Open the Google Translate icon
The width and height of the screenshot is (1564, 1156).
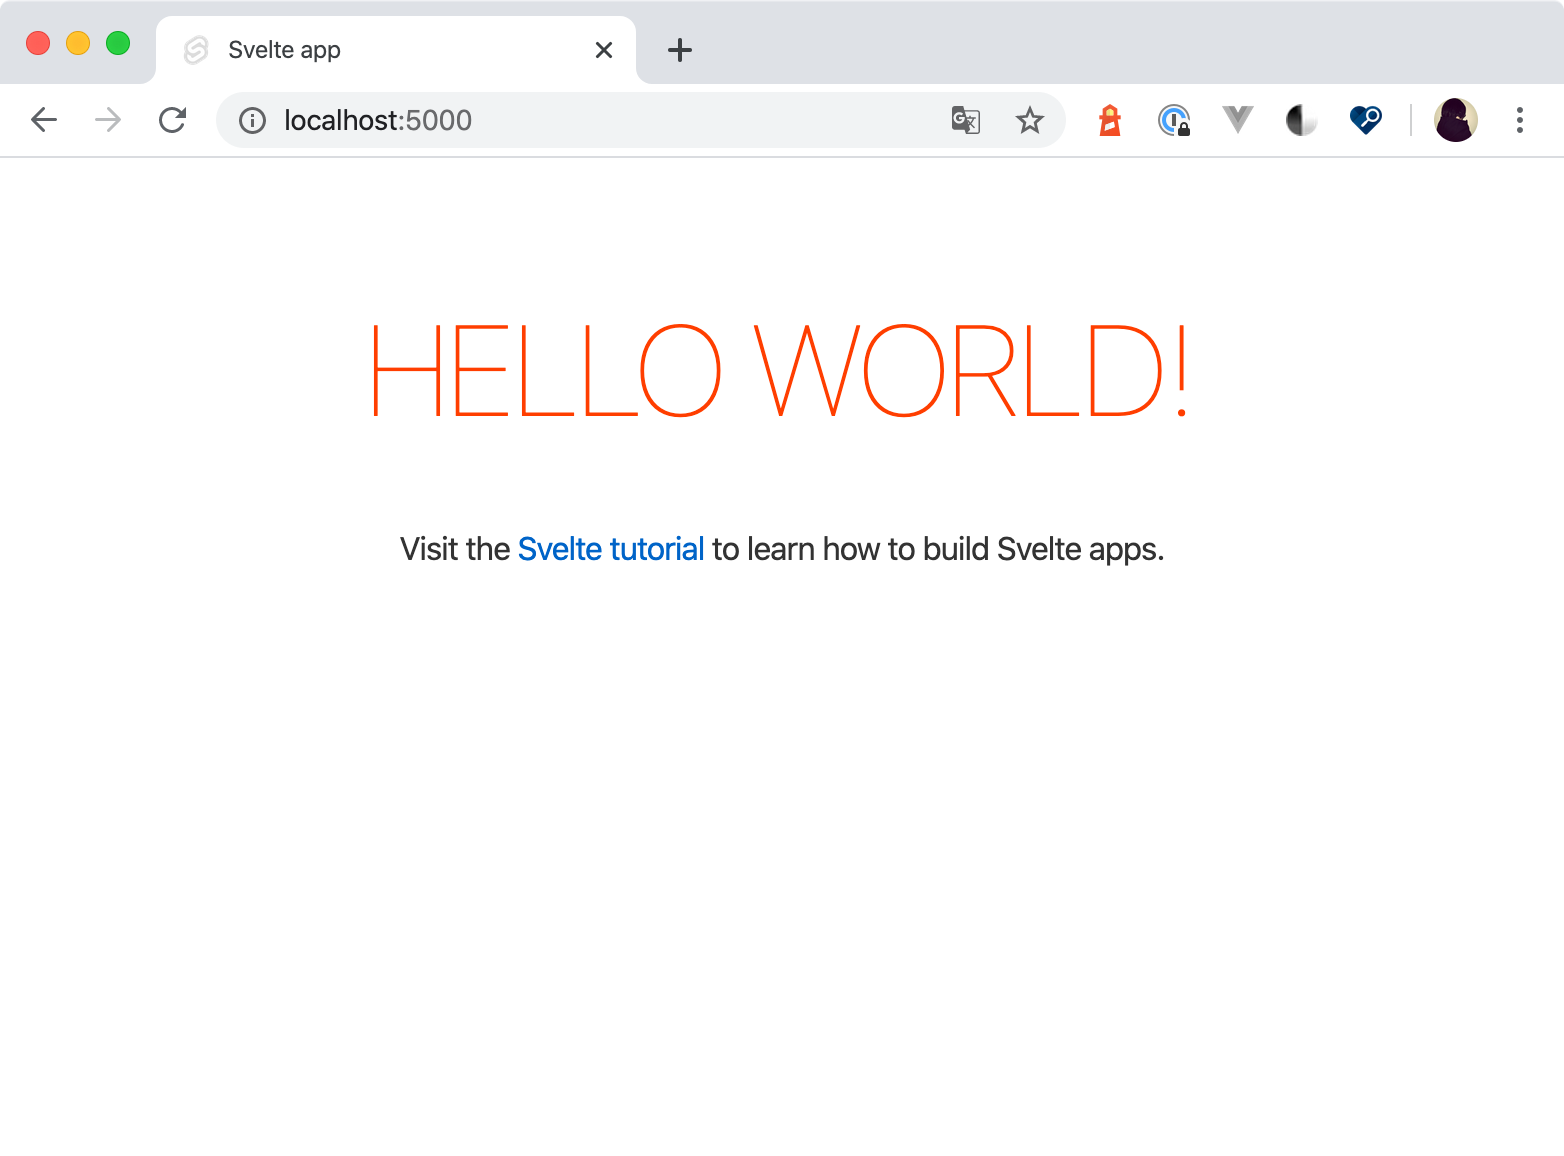click(x=966, y=120)
